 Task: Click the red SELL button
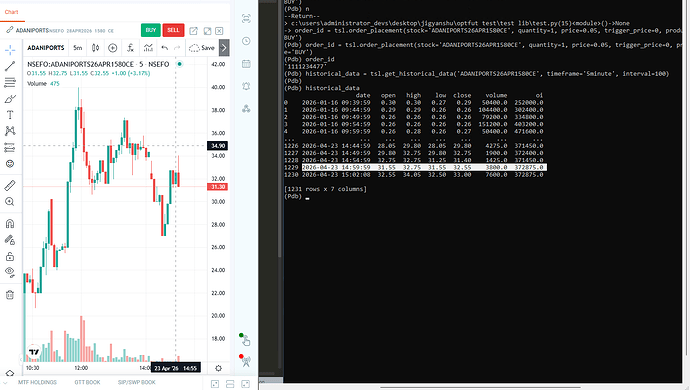(173, 30)
